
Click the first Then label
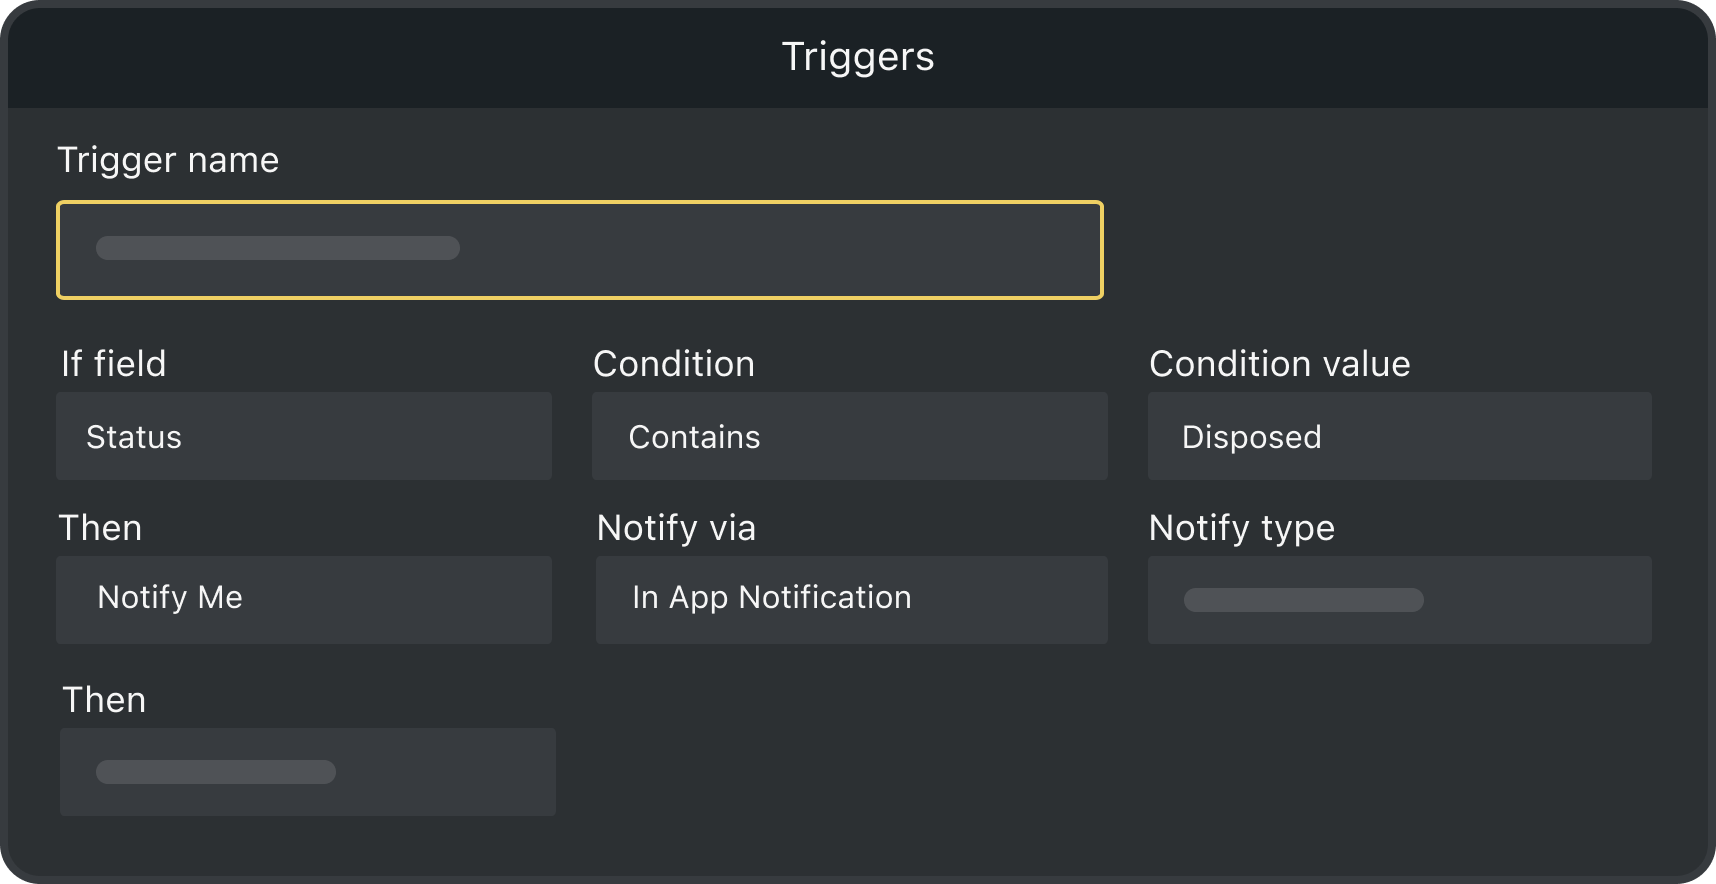coord(100,528)
